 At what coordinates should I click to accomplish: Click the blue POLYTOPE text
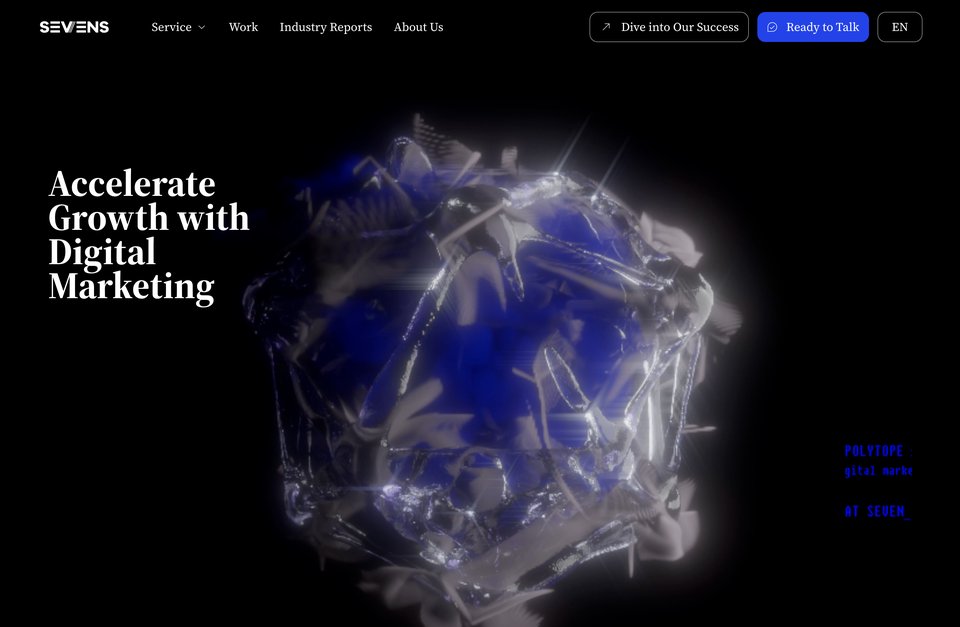(874, 451)
